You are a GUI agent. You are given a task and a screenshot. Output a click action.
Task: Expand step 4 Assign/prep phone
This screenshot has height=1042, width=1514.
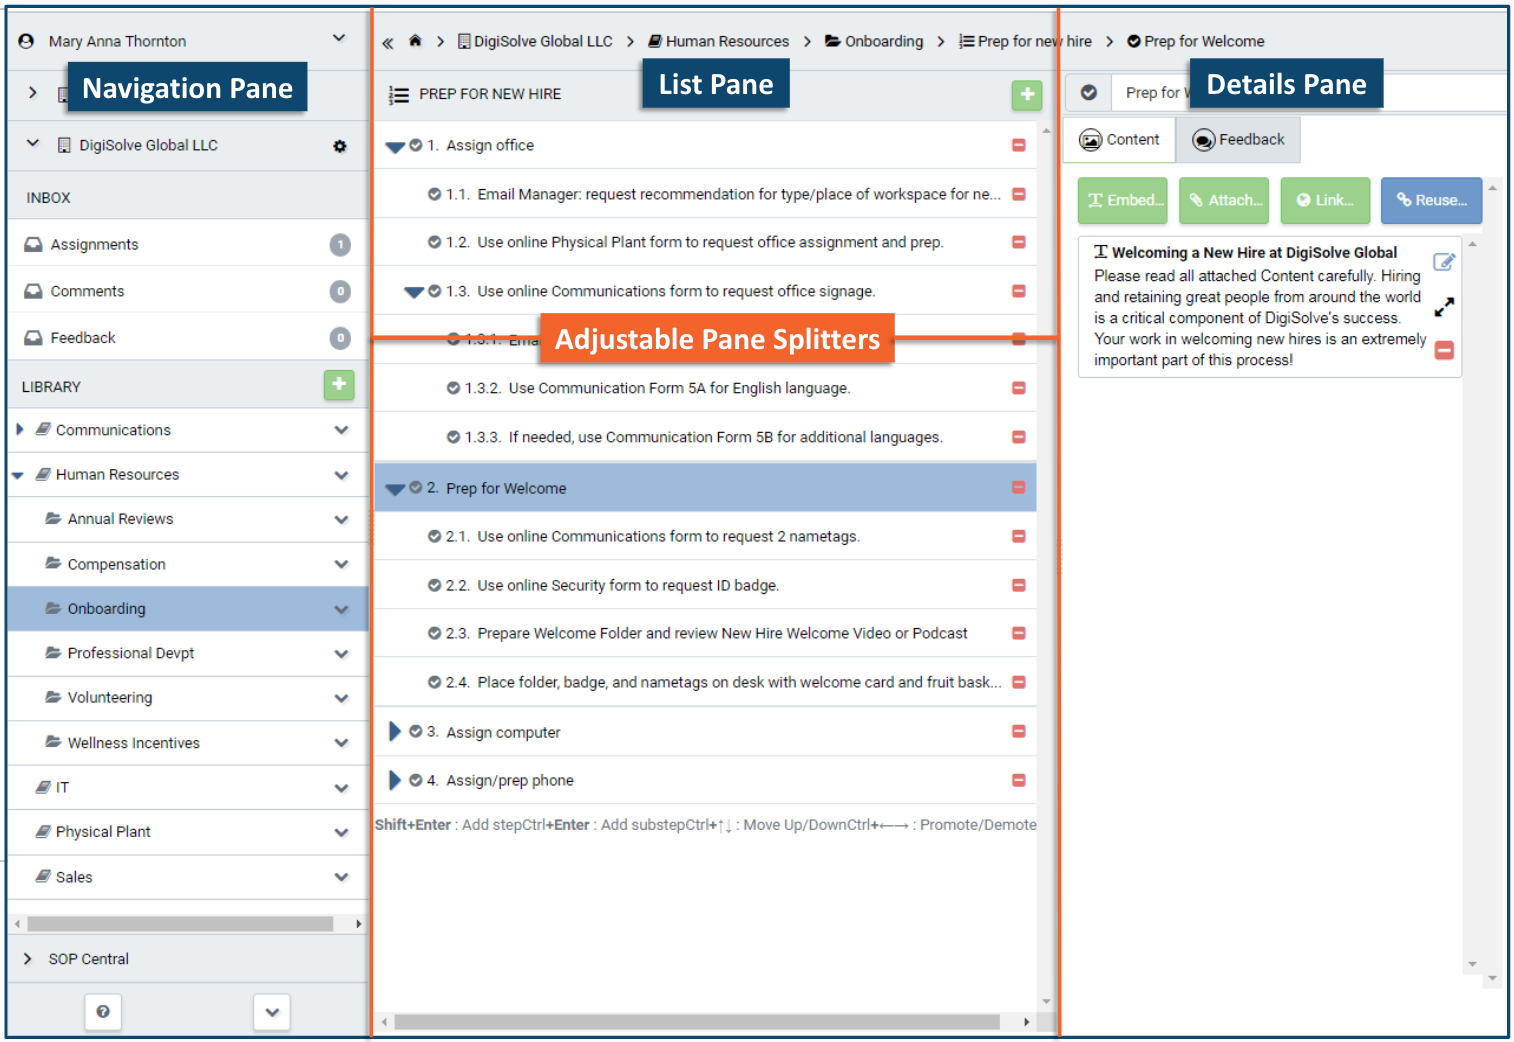pos(395,780)
